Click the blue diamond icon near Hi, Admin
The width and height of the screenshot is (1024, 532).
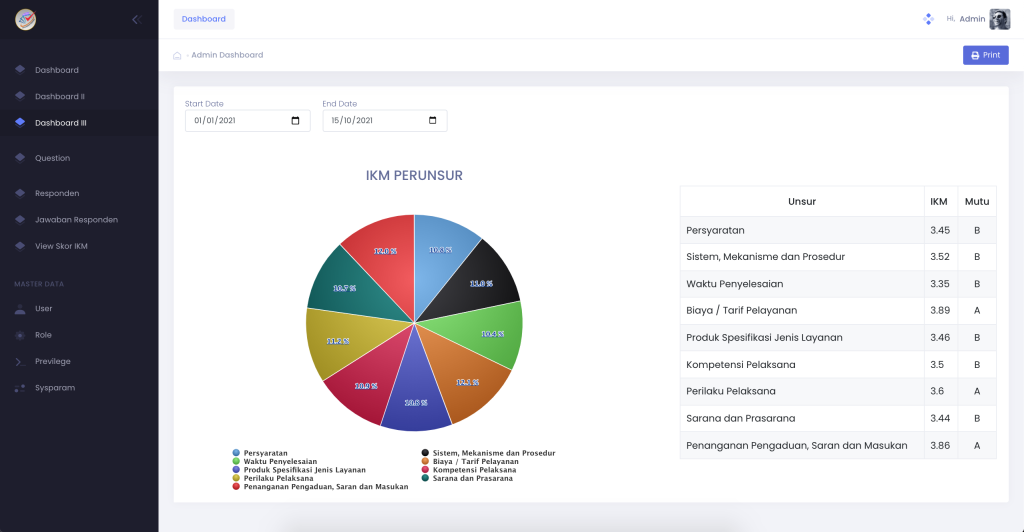928,19
